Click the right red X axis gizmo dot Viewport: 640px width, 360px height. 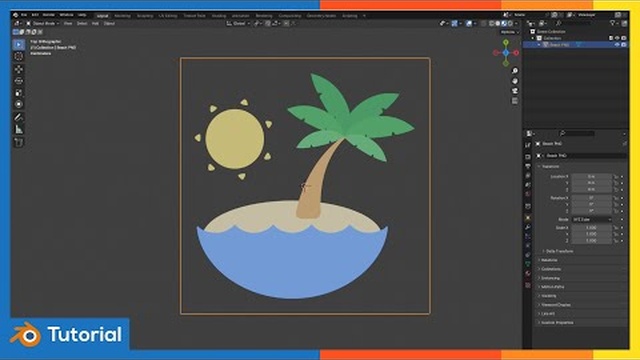pyautogui.click(x=516, y=53)
